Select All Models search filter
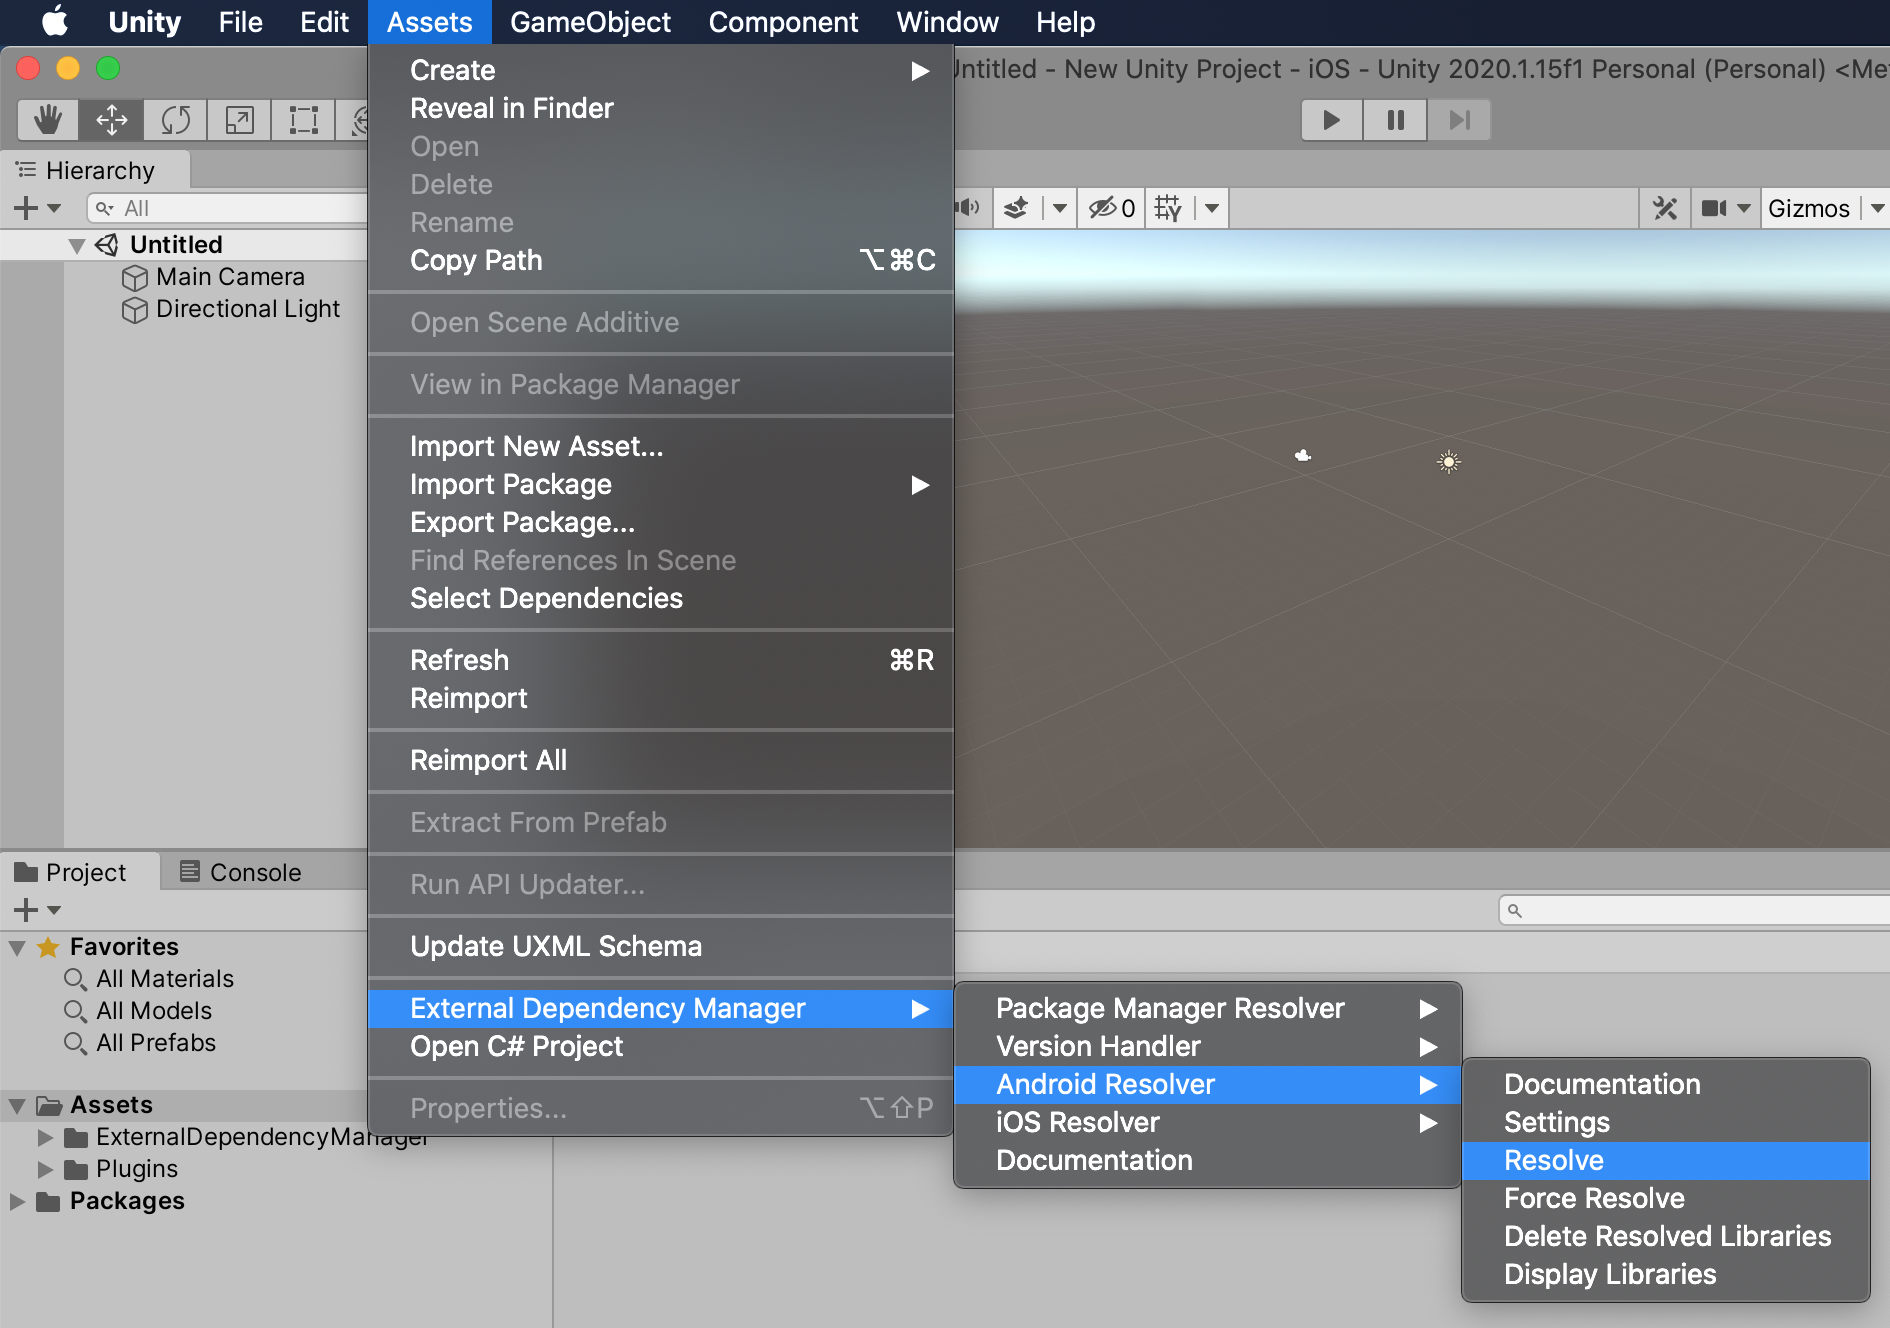This screenshot has width=1890, height=1328. (154, 1011)
